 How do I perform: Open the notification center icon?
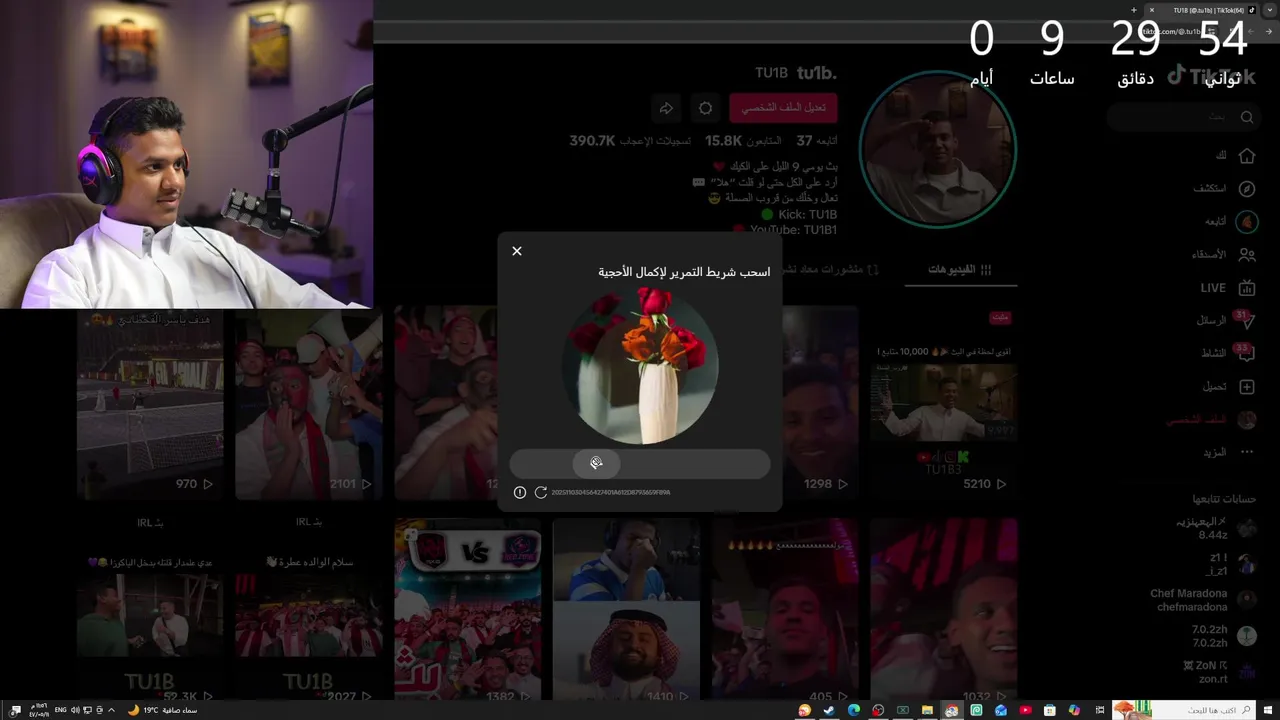[x=15, y=710]
